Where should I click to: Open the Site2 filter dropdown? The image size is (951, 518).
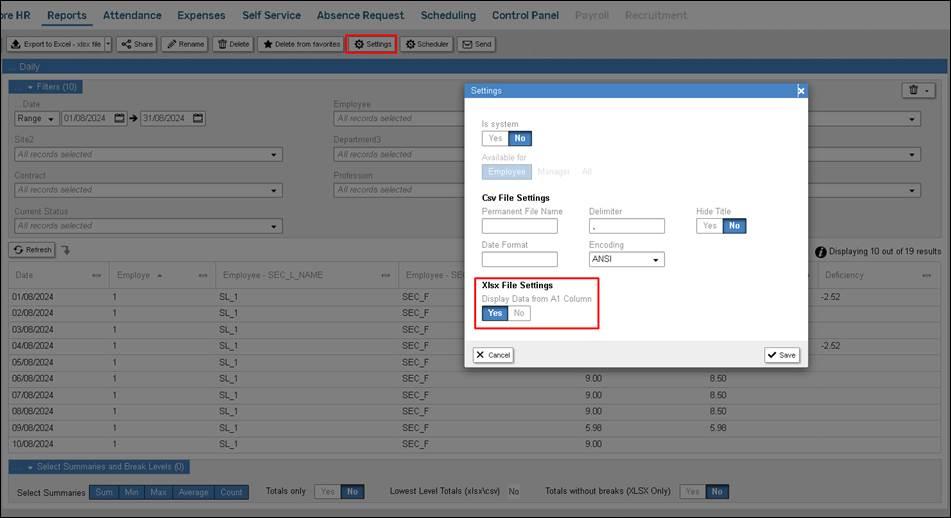pyautogui.click(x=148, y=155)
